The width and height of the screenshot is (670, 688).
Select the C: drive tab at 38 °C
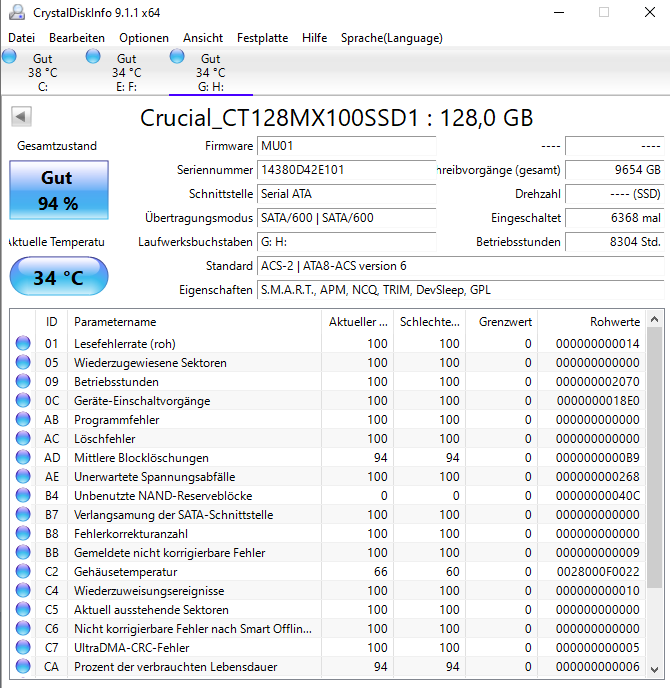(x=43, y=72)
